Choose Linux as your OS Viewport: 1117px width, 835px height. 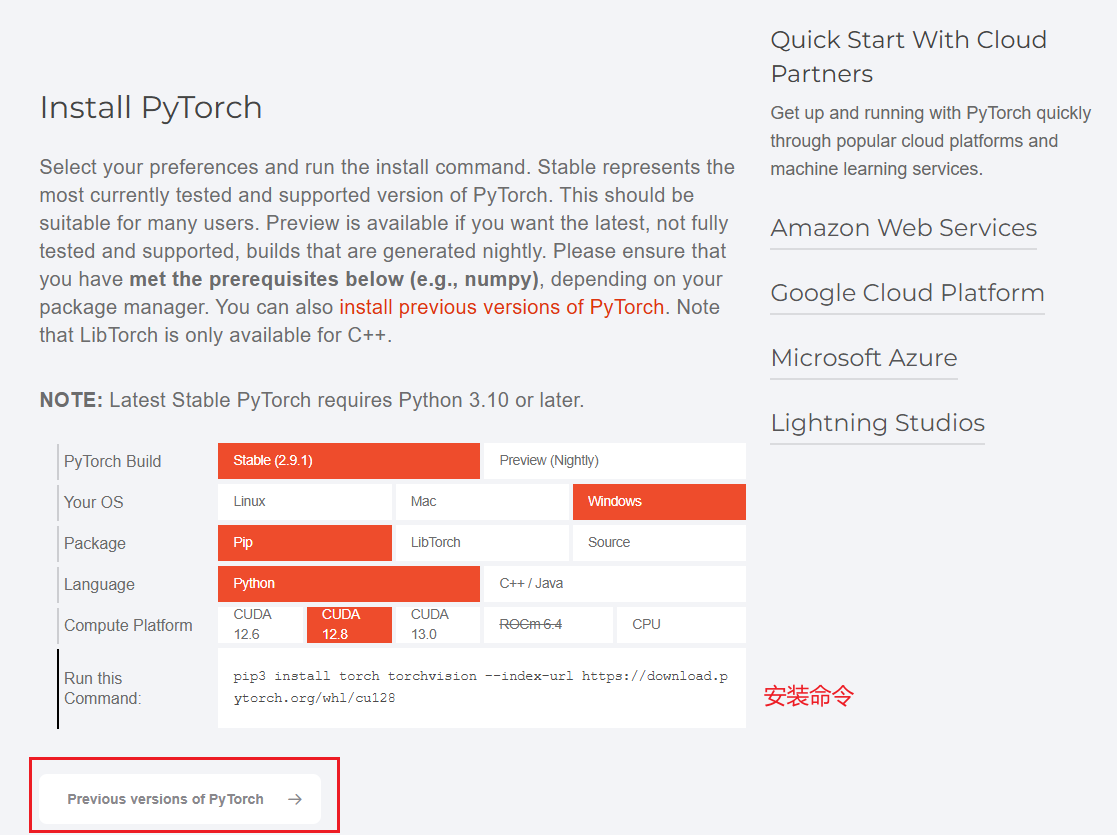(305, 502)
